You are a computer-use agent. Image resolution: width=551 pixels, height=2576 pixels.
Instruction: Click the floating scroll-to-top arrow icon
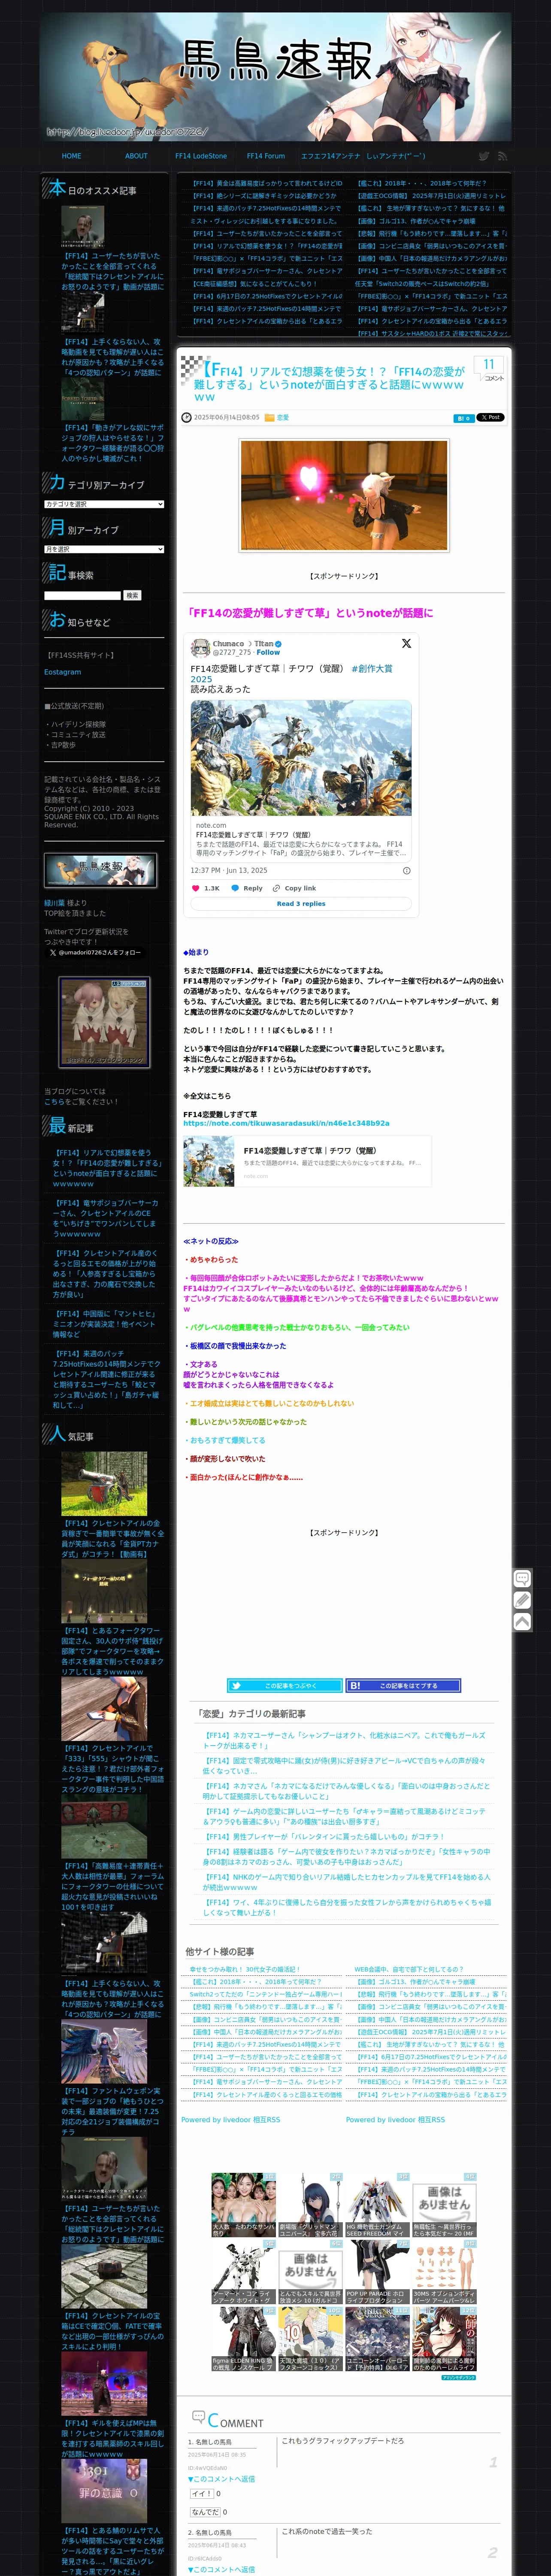tap(522, 1622)
